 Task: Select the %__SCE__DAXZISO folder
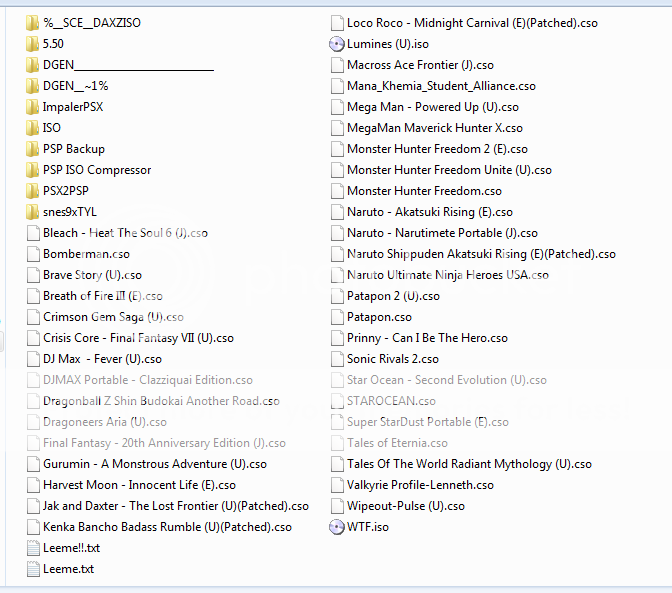(x=91, y=23)
